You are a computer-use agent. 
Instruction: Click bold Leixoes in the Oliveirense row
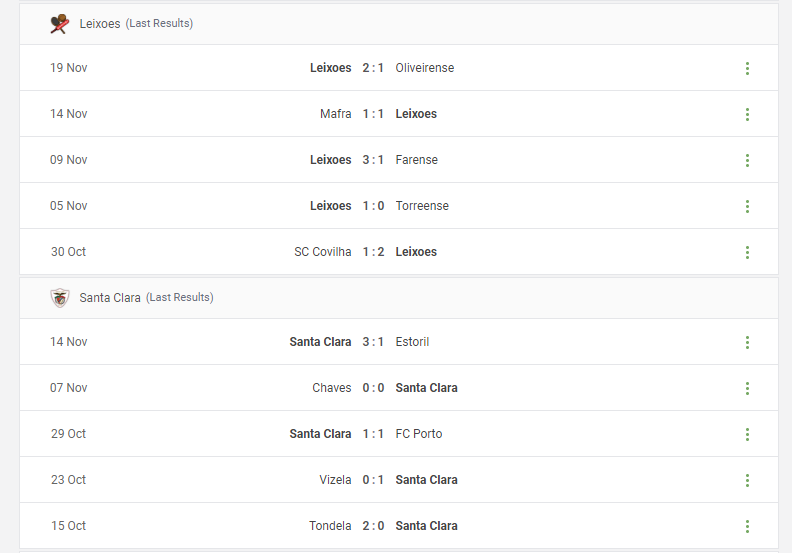[x=331, y=68]
